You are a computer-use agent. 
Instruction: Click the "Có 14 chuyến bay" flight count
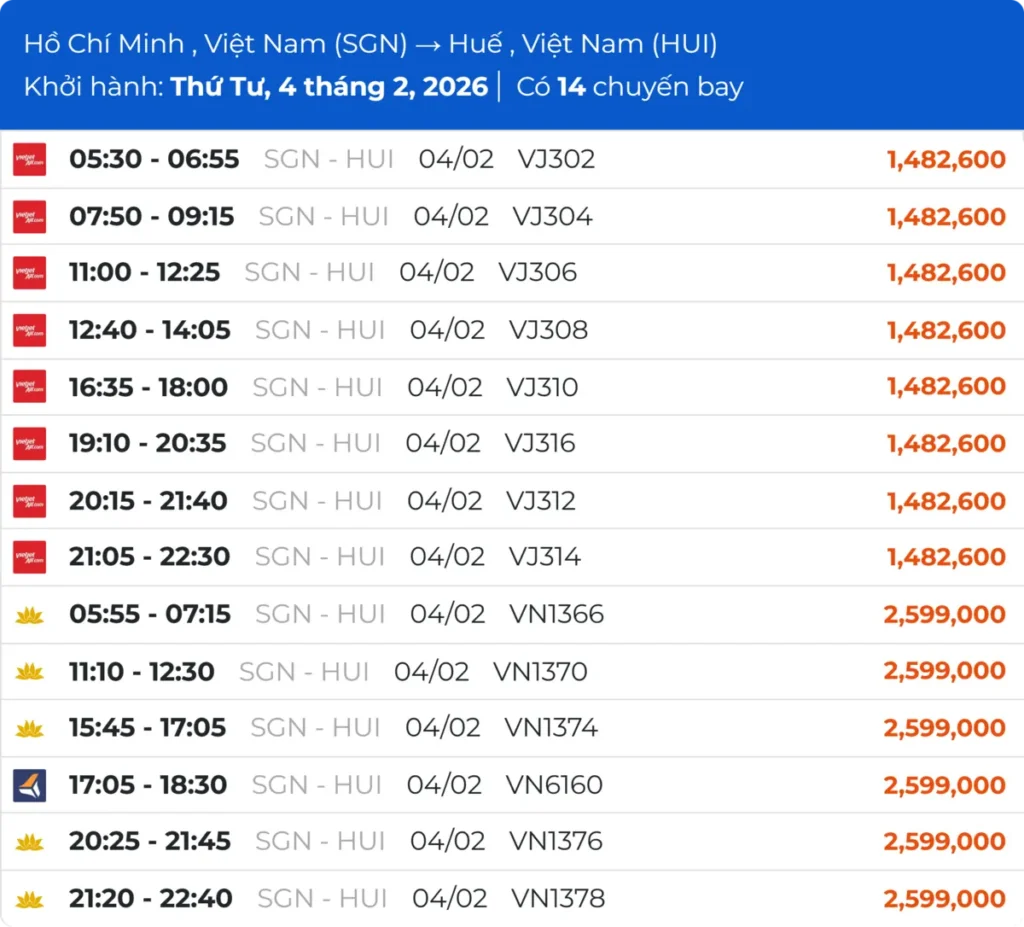click(630, 87)
